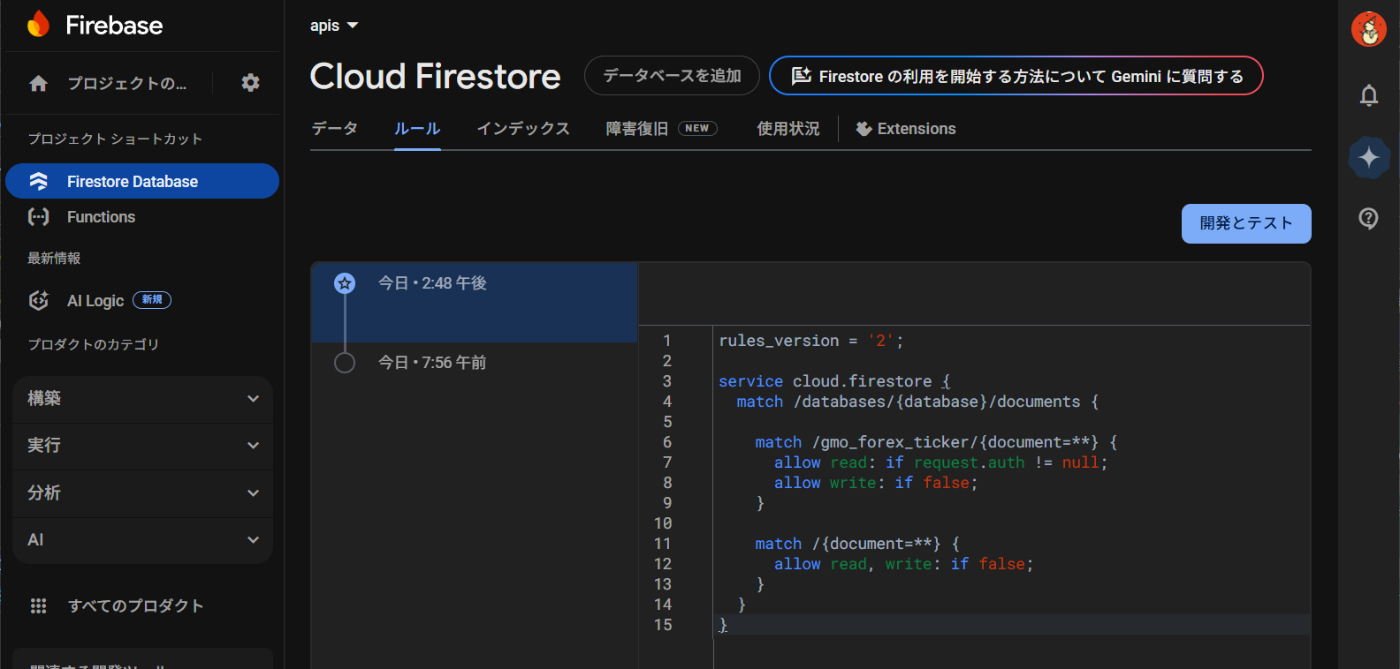Expand the AI category
This screenshot has height=669, width=1400.
[143, 540]
